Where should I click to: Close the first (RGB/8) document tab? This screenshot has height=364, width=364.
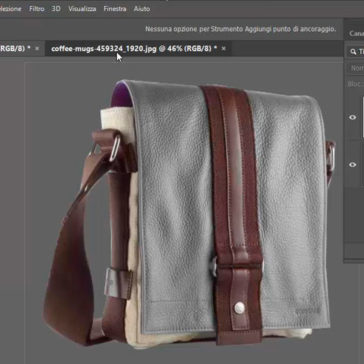(37, 49)
